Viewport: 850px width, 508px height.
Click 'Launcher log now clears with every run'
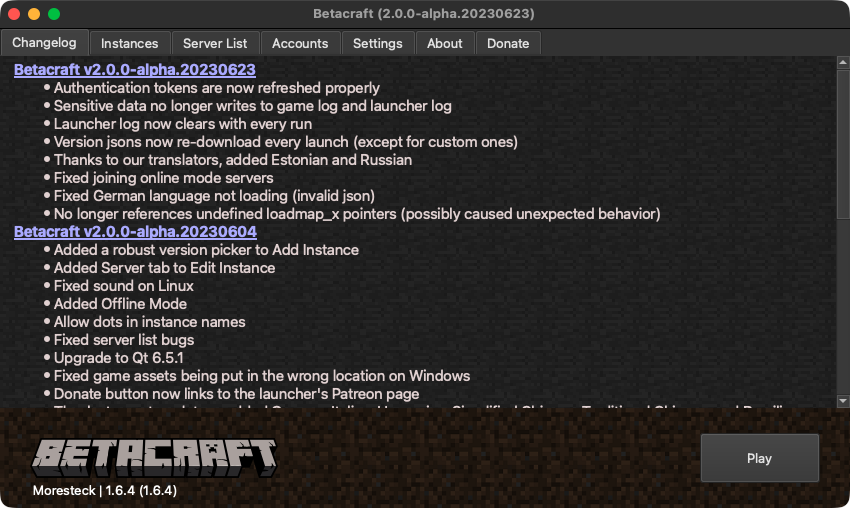point(183,124)
